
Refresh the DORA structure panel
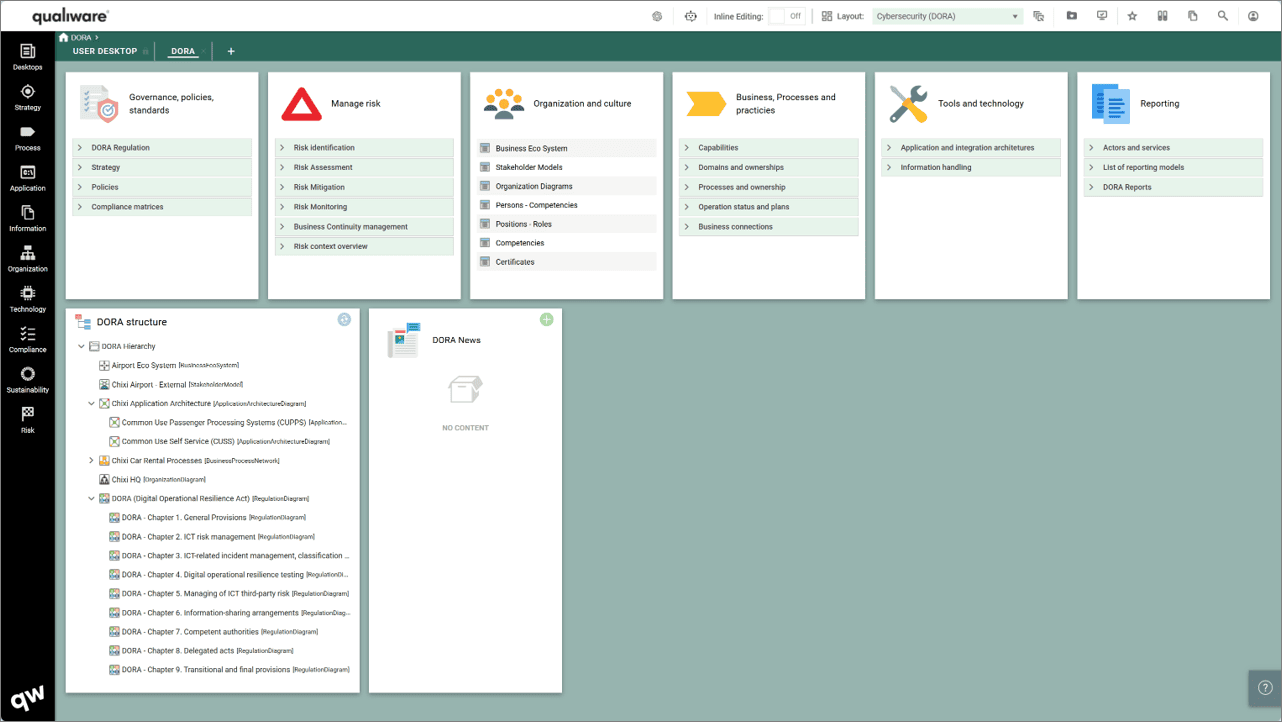344,320
